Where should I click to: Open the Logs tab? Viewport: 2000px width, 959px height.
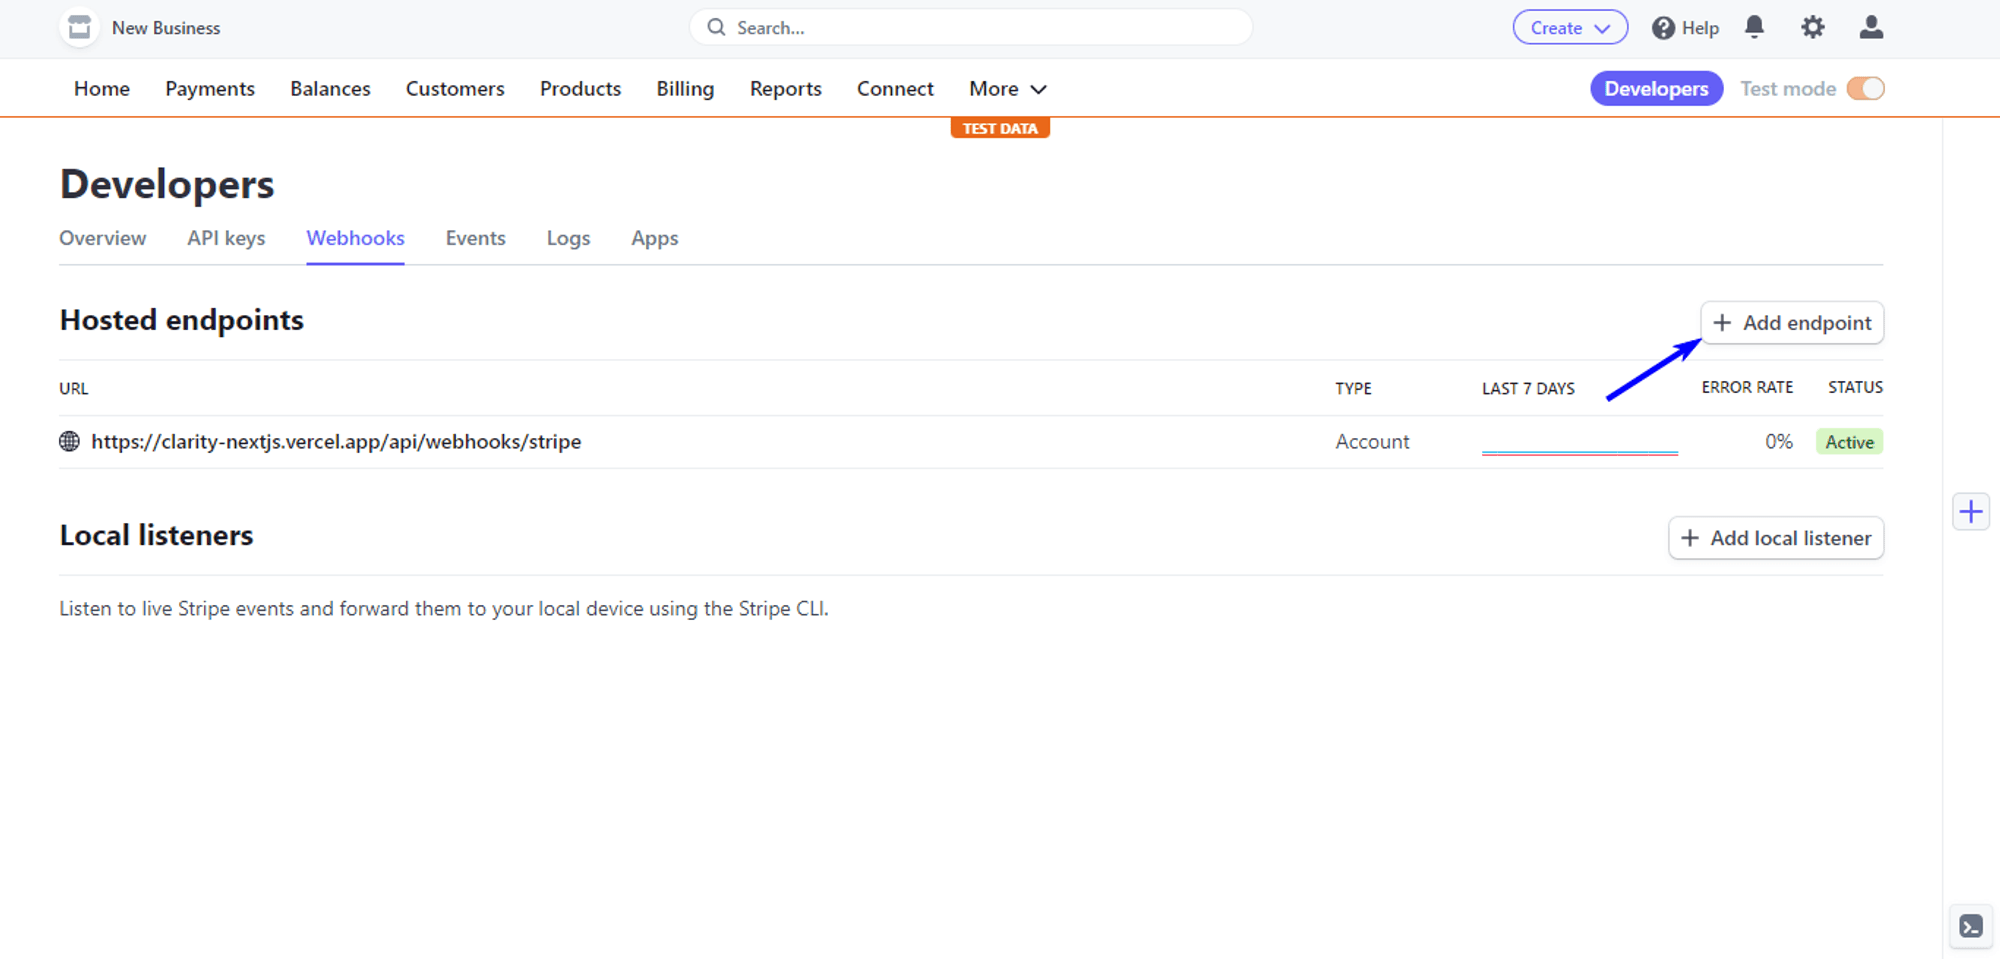click(568, 238)
